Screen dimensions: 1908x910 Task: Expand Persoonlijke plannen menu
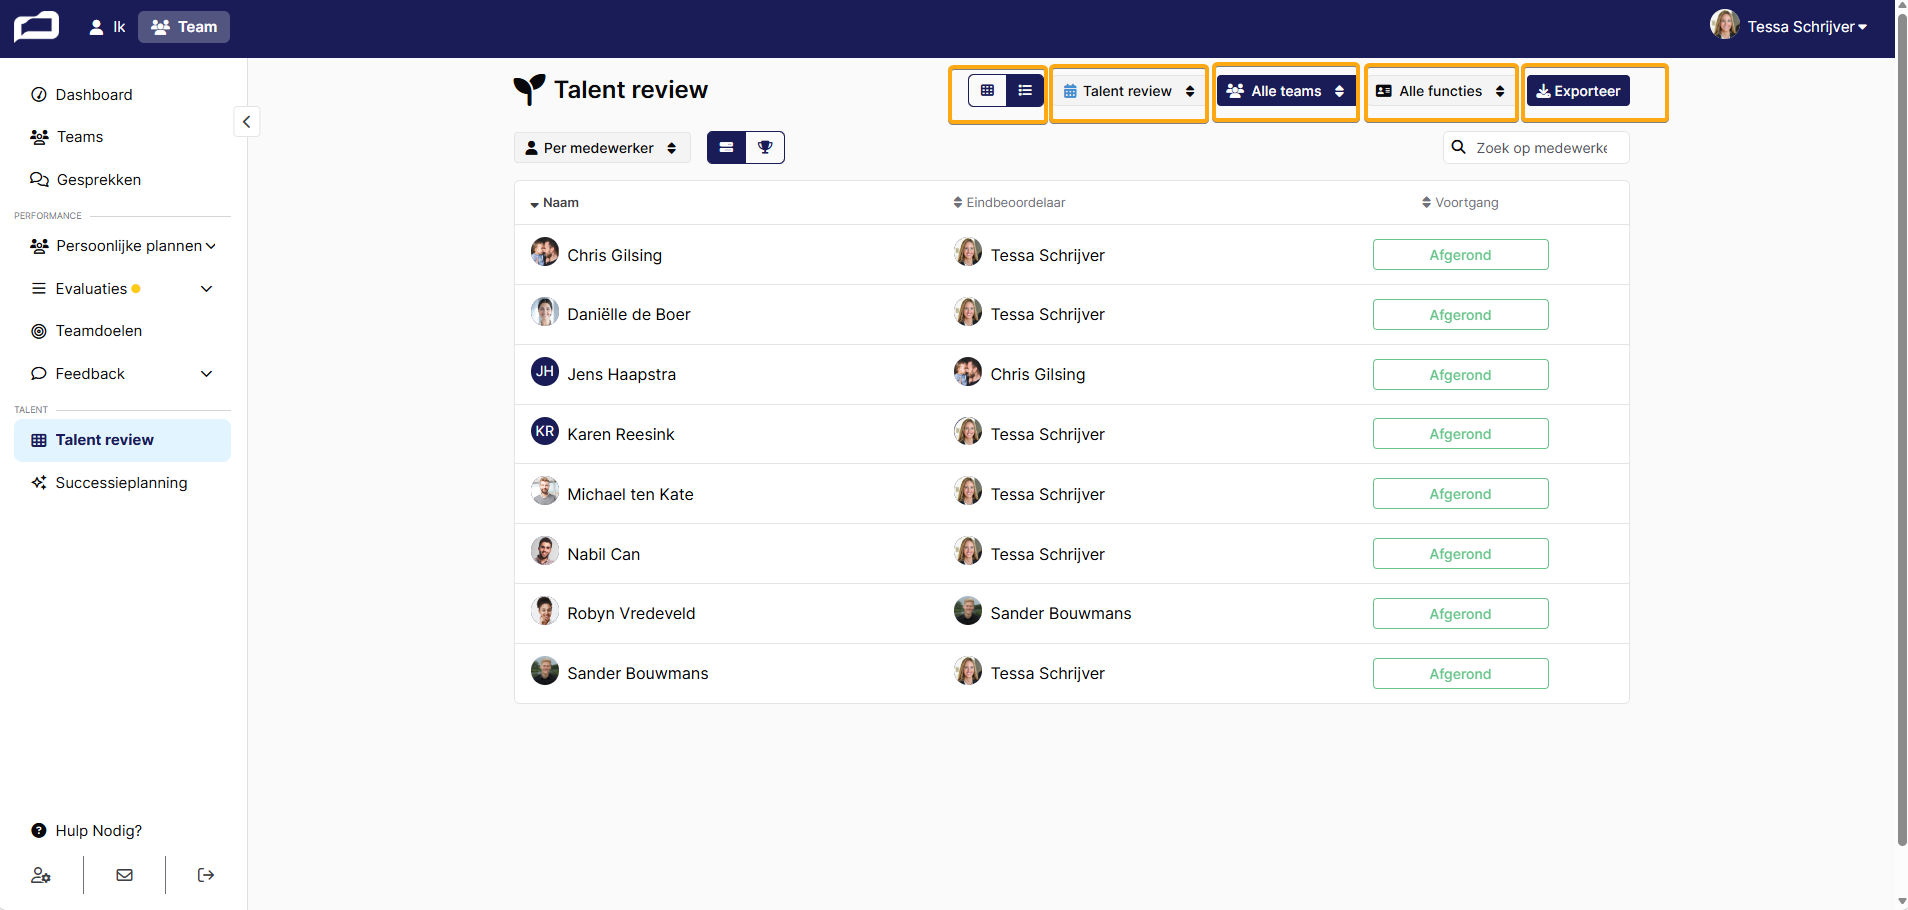click(122, 246)
